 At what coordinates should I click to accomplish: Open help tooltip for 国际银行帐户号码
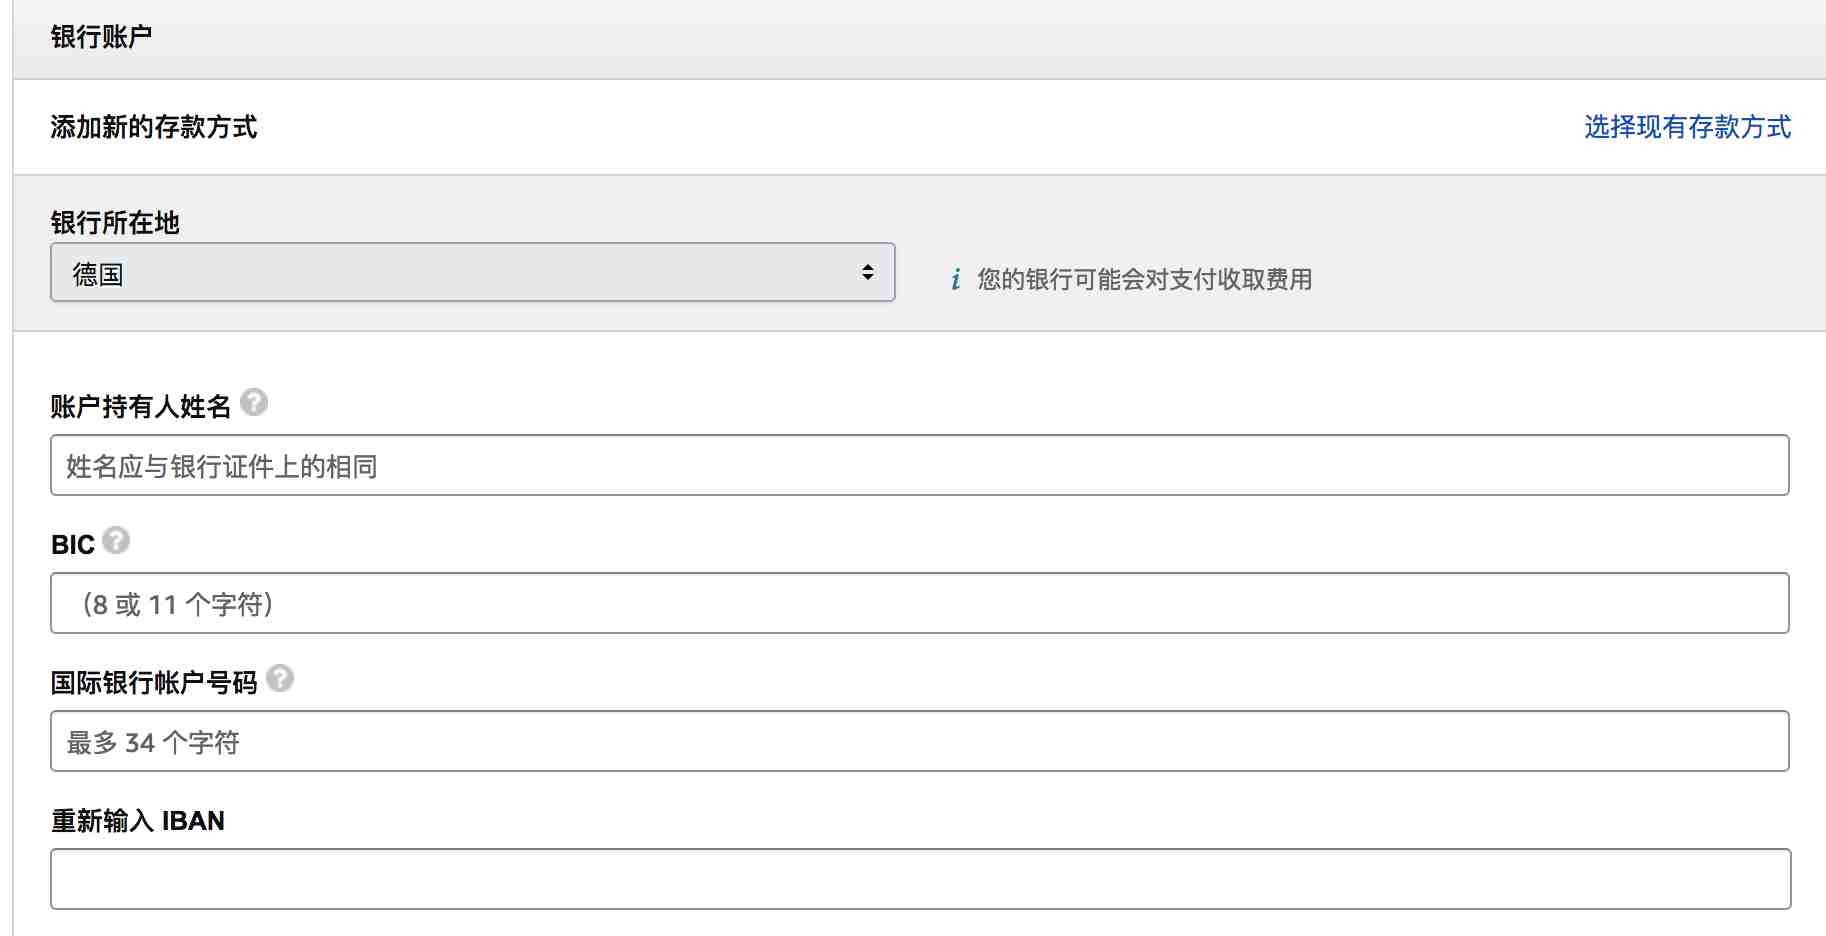coord(280,678)
